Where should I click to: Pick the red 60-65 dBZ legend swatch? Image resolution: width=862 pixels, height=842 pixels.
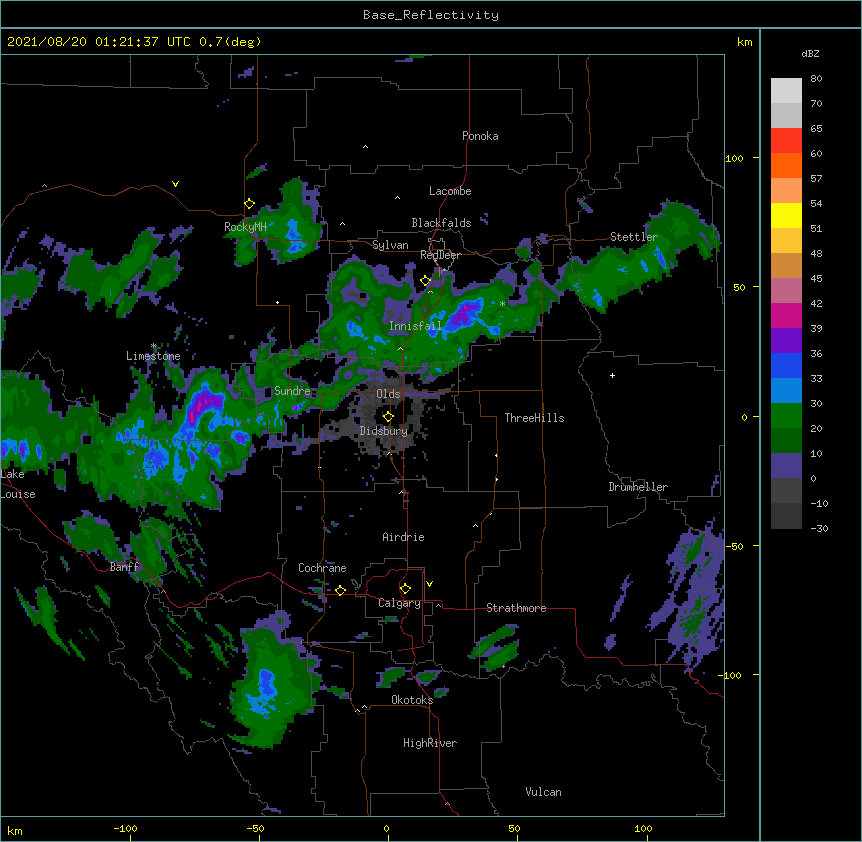tap(786, 140)
